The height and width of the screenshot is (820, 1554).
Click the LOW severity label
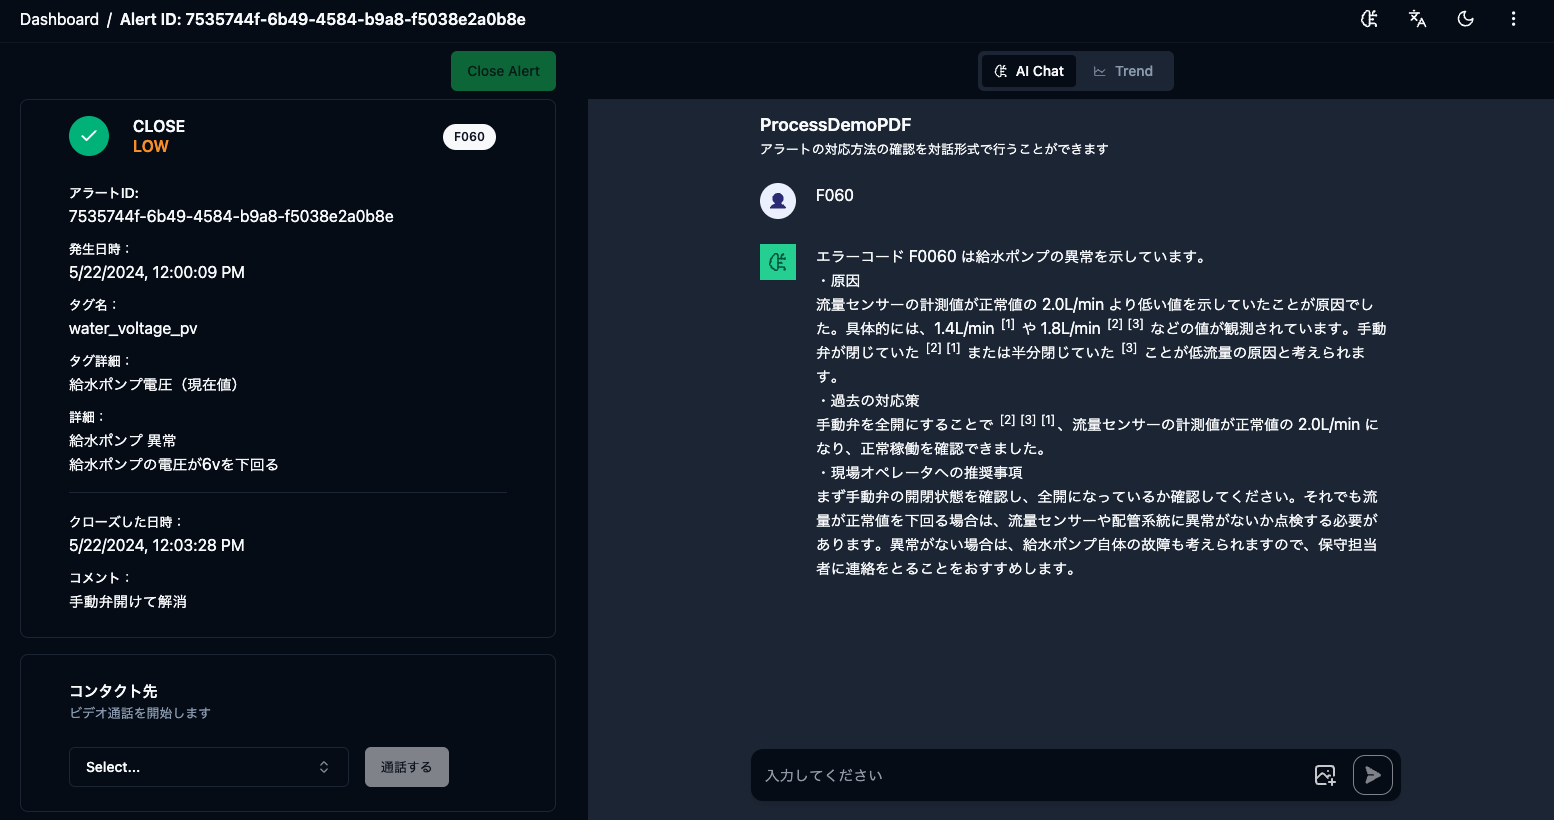pos(151,146)
